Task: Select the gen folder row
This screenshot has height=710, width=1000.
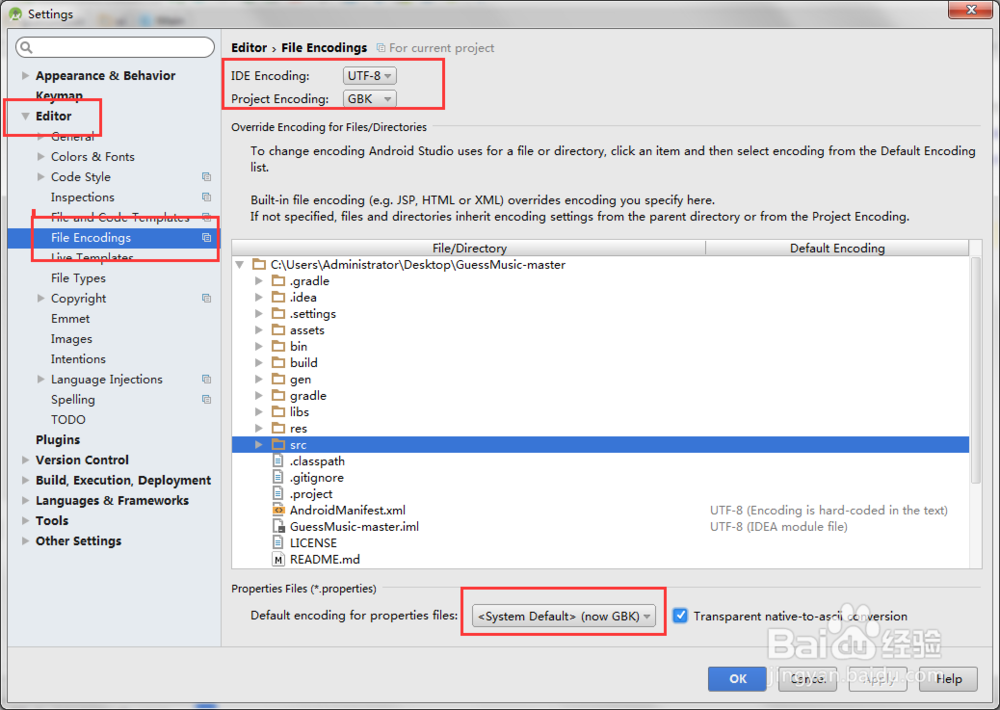Action: pos(601,379)
